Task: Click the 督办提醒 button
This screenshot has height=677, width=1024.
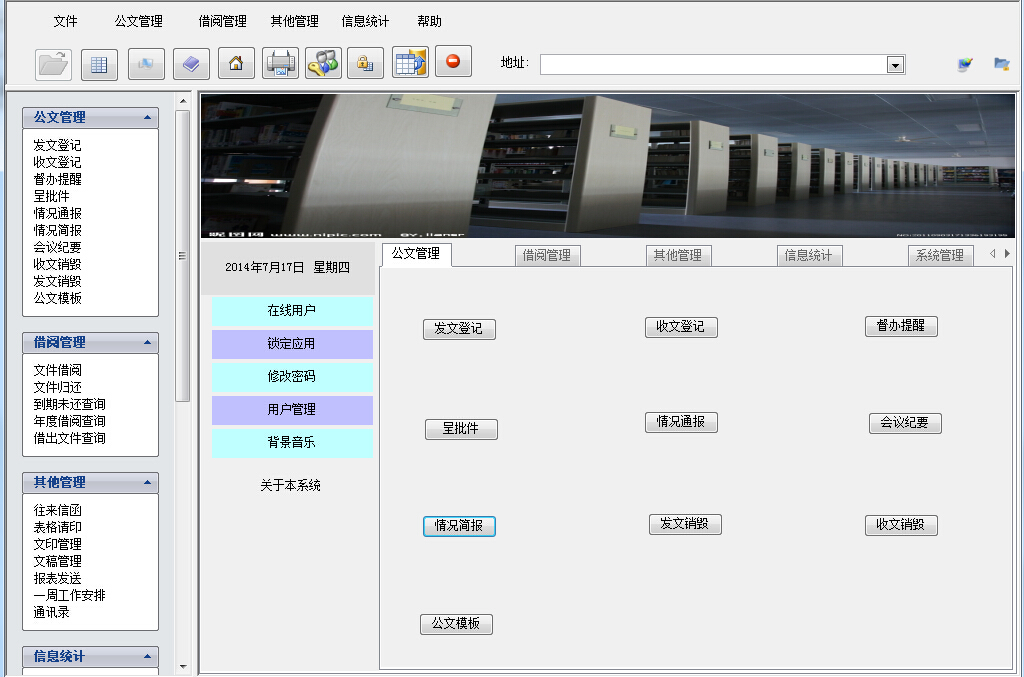Action: coord(901,326)
